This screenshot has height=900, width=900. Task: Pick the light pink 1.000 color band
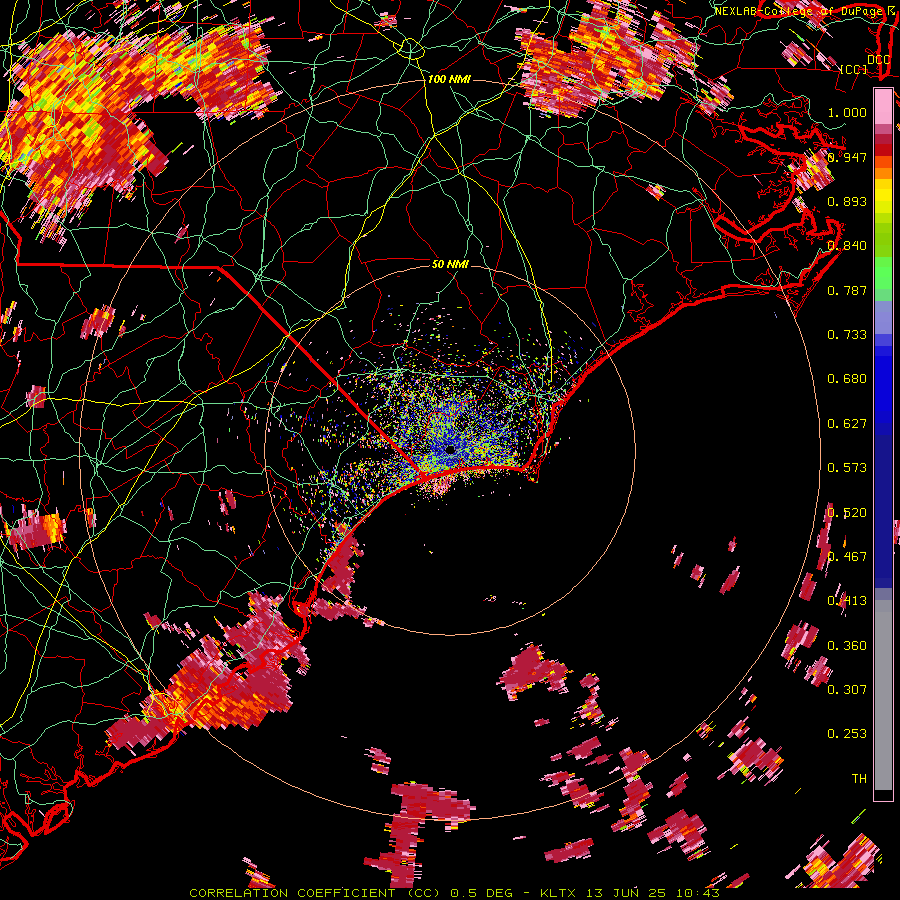coord(883,107)
